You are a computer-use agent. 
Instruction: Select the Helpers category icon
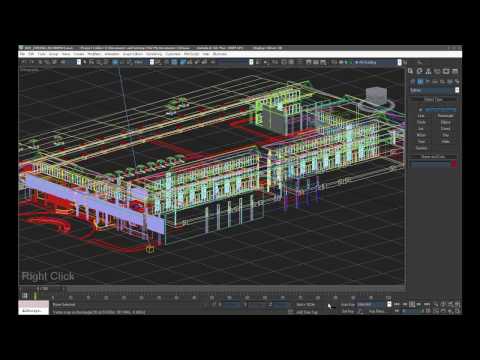(x=442, y=81)
